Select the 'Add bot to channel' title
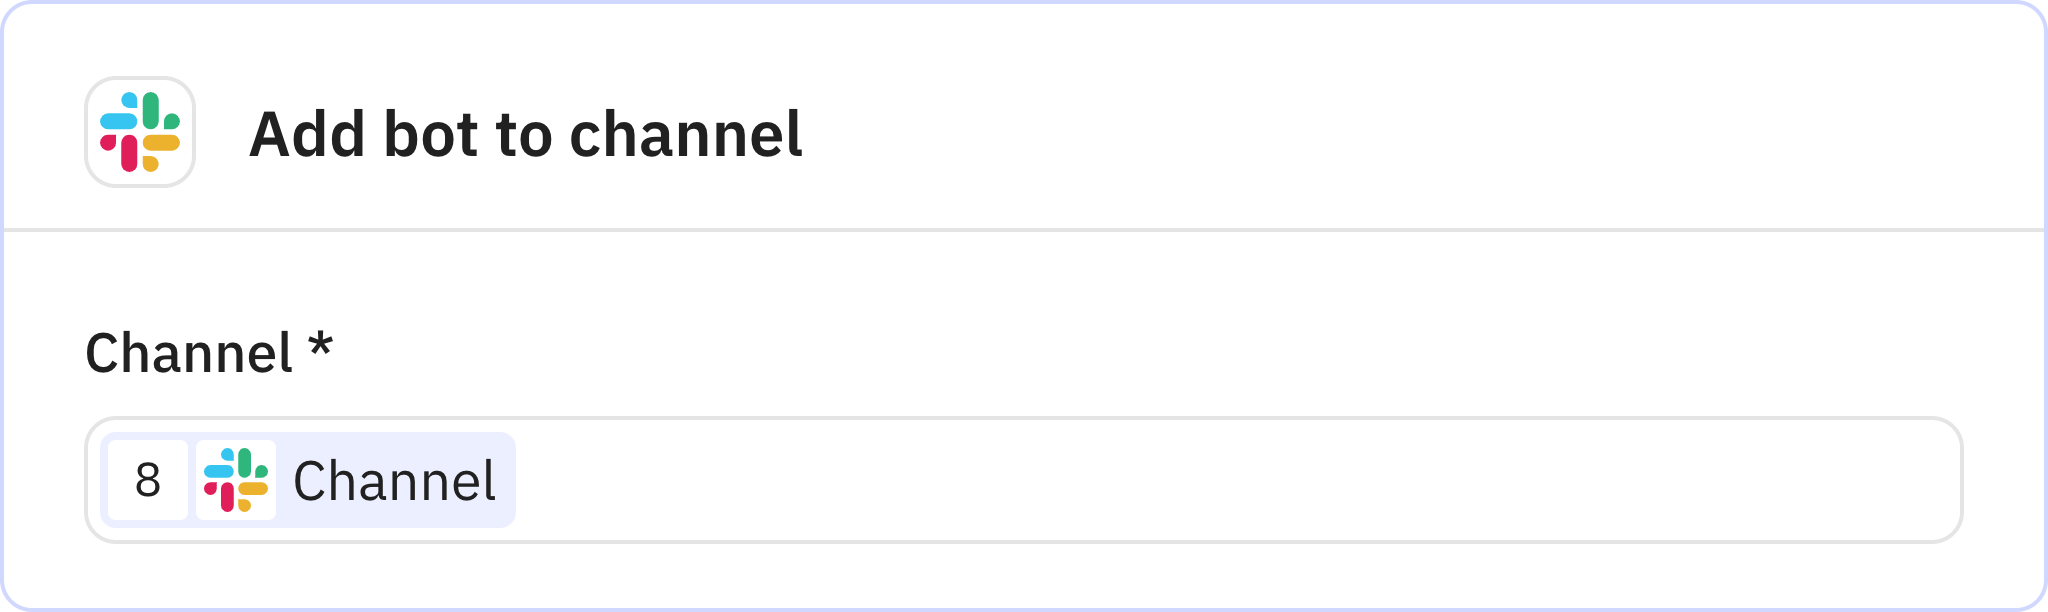Viewport: 2048px width, 612px height. pyautogui.click(x=525, y=134)
